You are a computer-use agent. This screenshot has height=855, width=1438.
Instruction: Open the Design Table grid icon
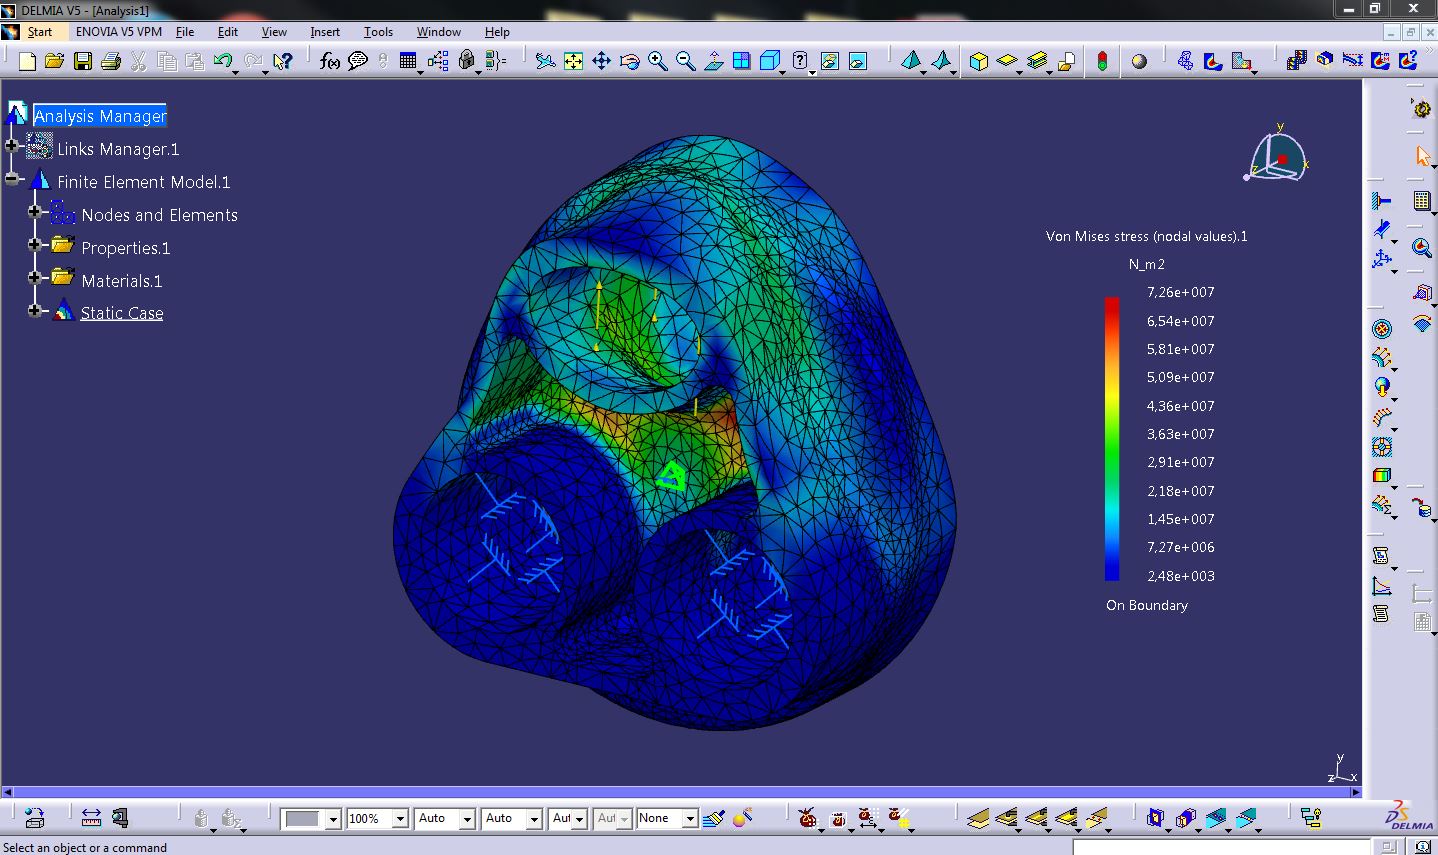click(407, 62)
